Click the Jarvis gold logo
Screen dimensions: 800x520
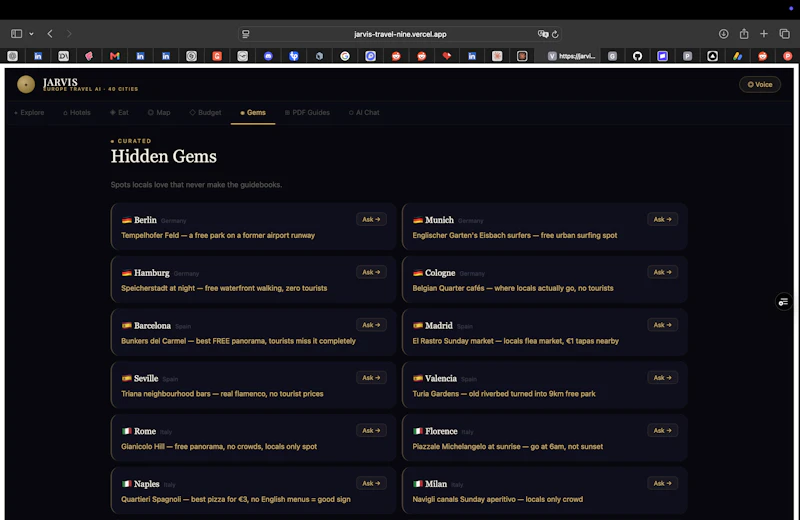pos(26,84)
